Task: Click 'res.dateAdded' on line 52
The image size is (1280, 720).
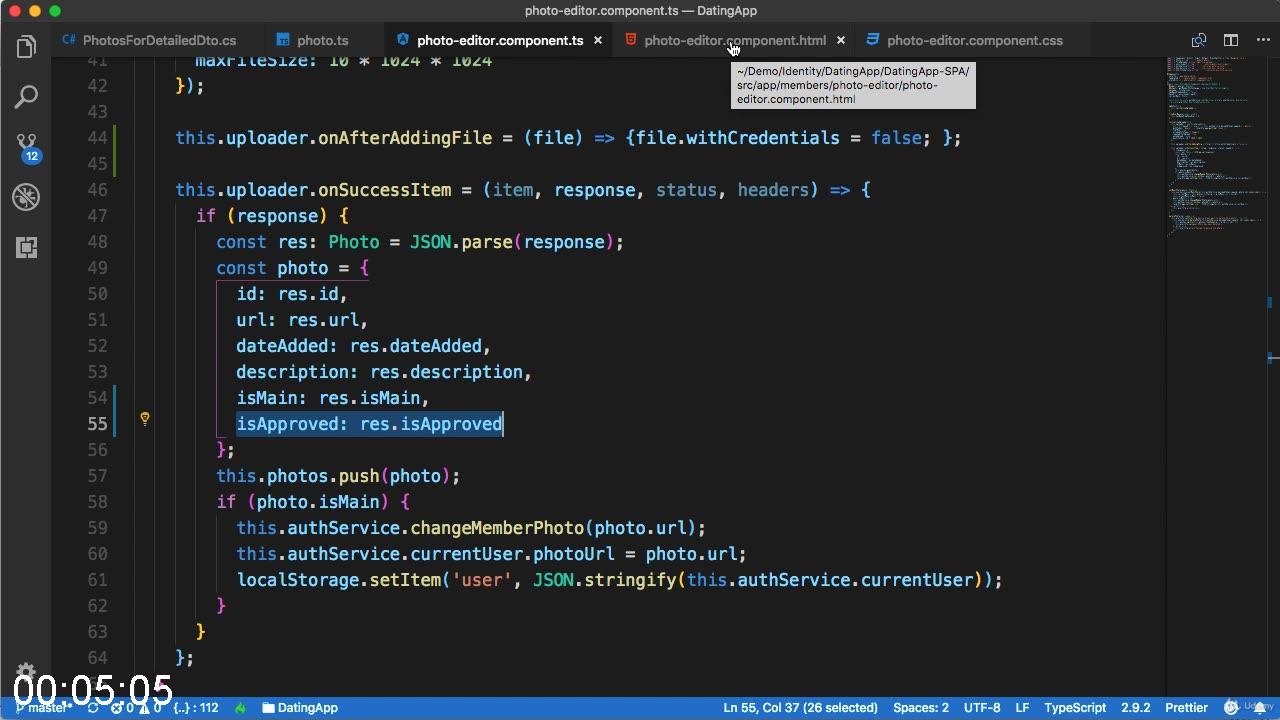Action: 416,346
